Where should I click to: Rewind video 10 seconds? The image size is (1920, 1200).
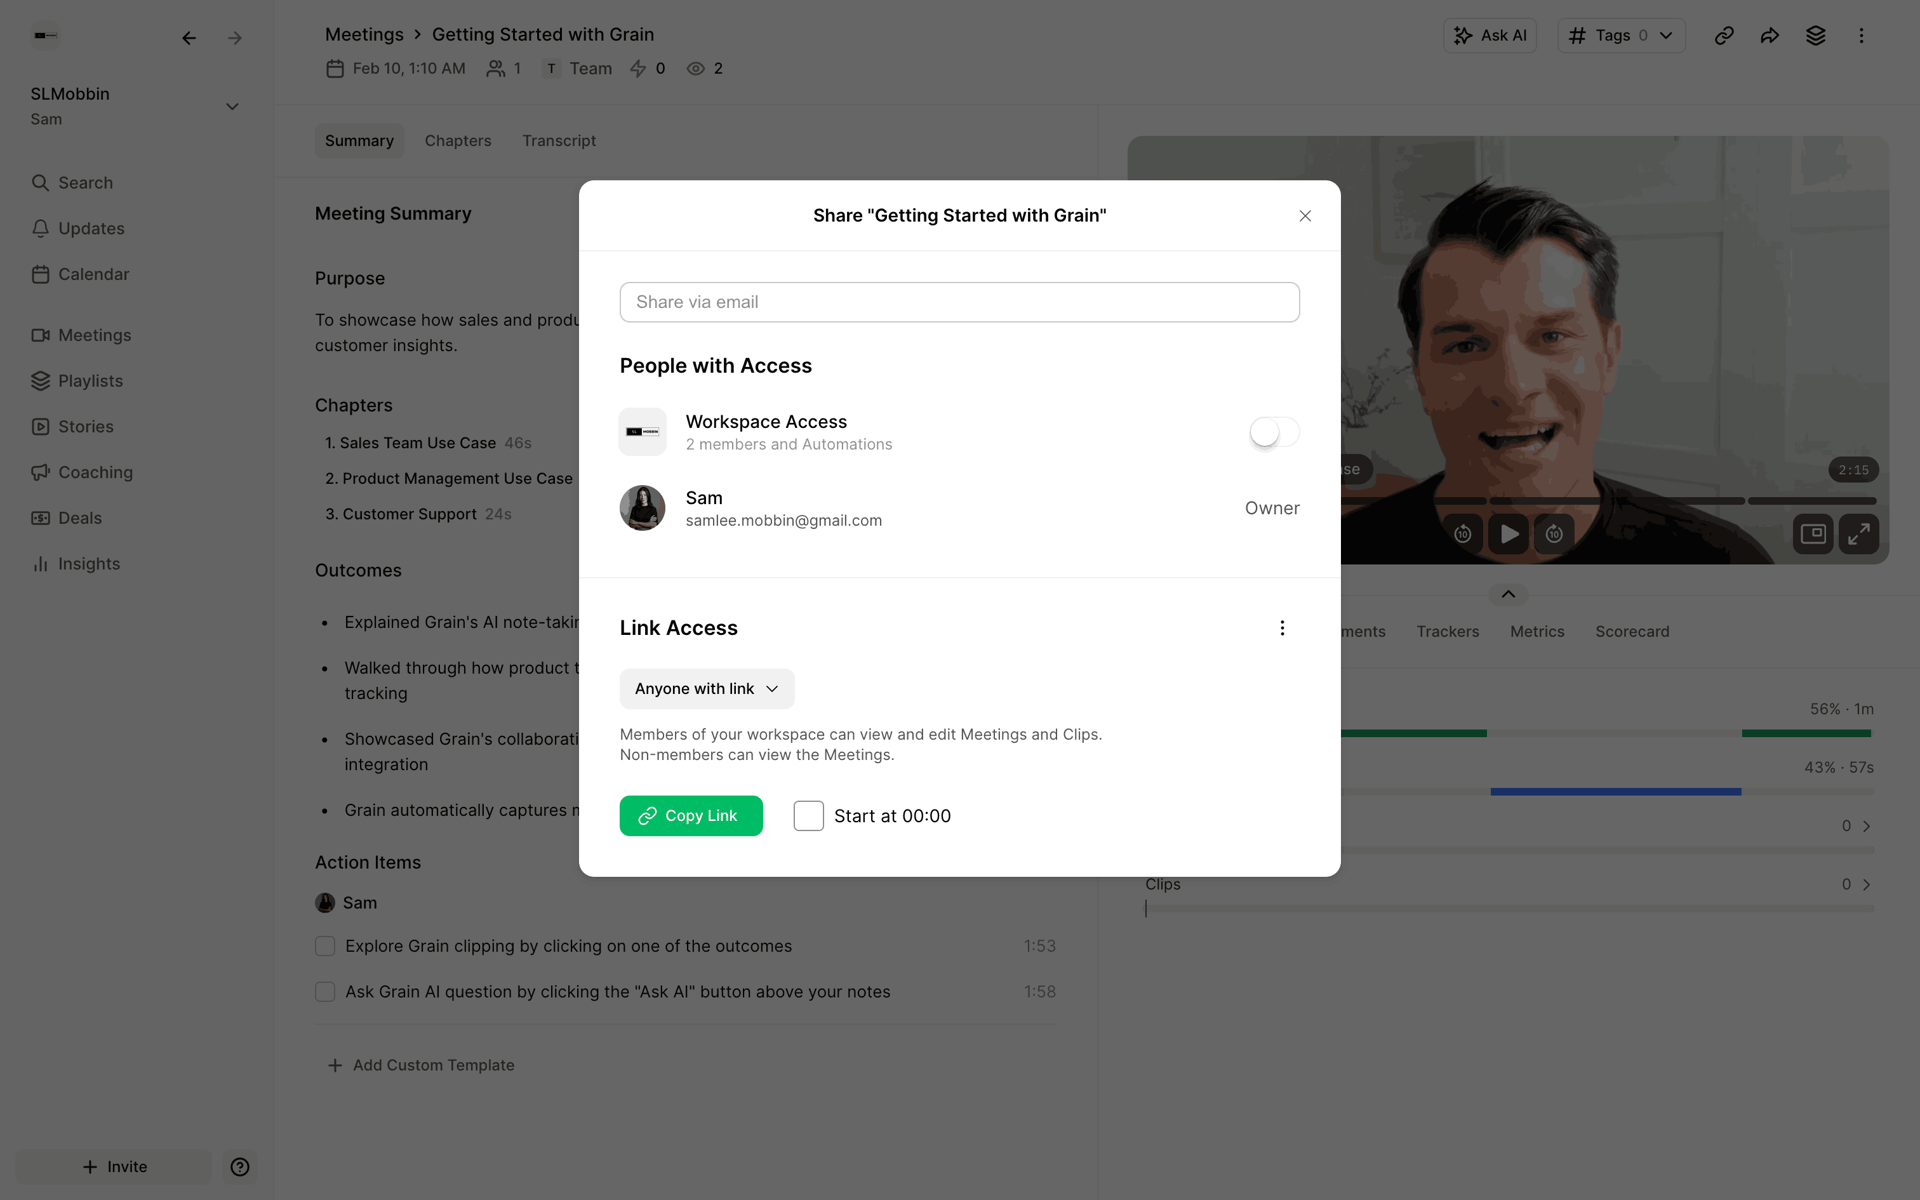coord(1463,534)
